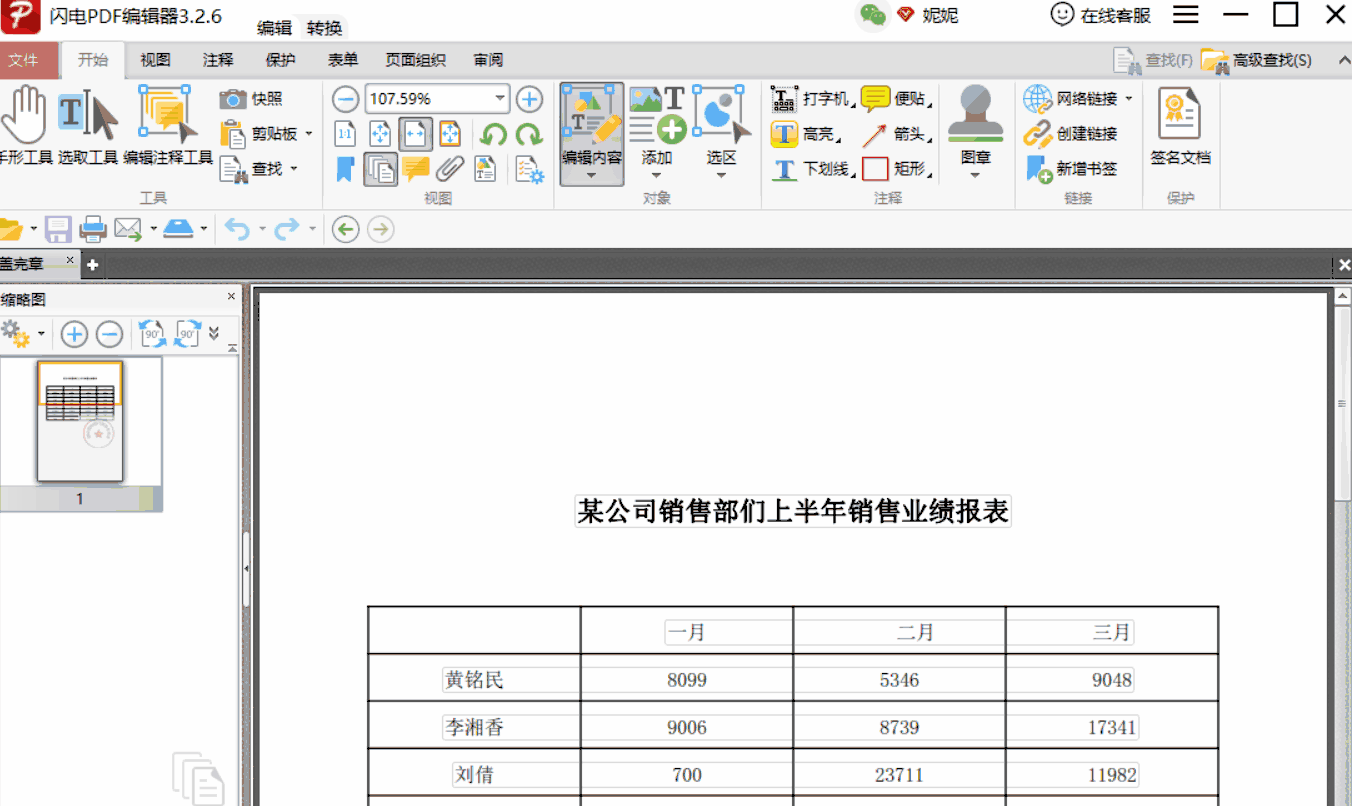Switch to the 注释 ribbon tab

[218, 61]
